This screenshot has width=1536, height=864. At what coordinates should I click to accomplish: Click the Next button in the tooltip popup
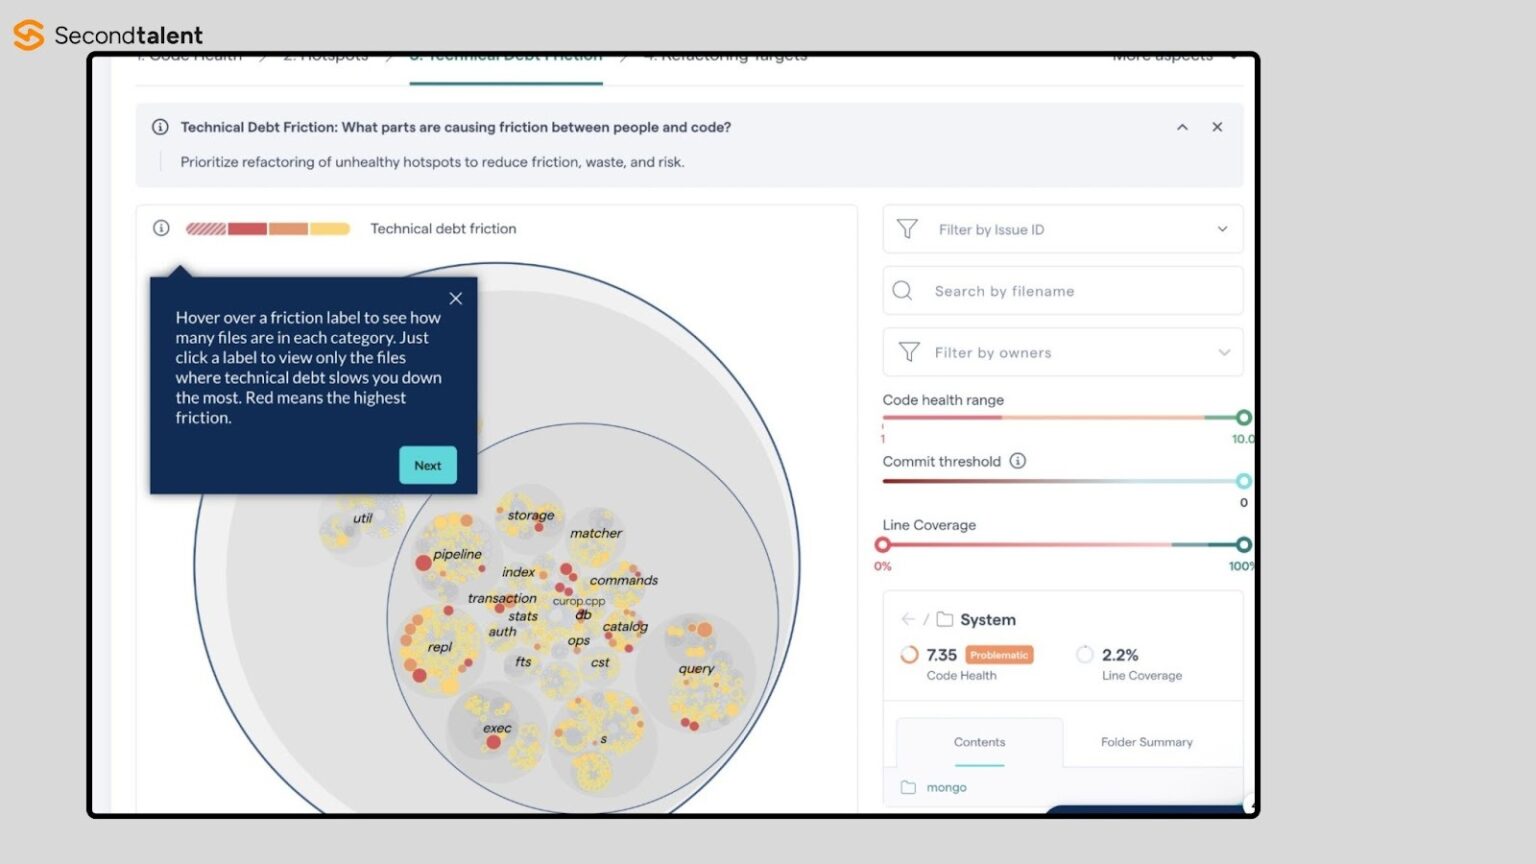coord(427,465)
